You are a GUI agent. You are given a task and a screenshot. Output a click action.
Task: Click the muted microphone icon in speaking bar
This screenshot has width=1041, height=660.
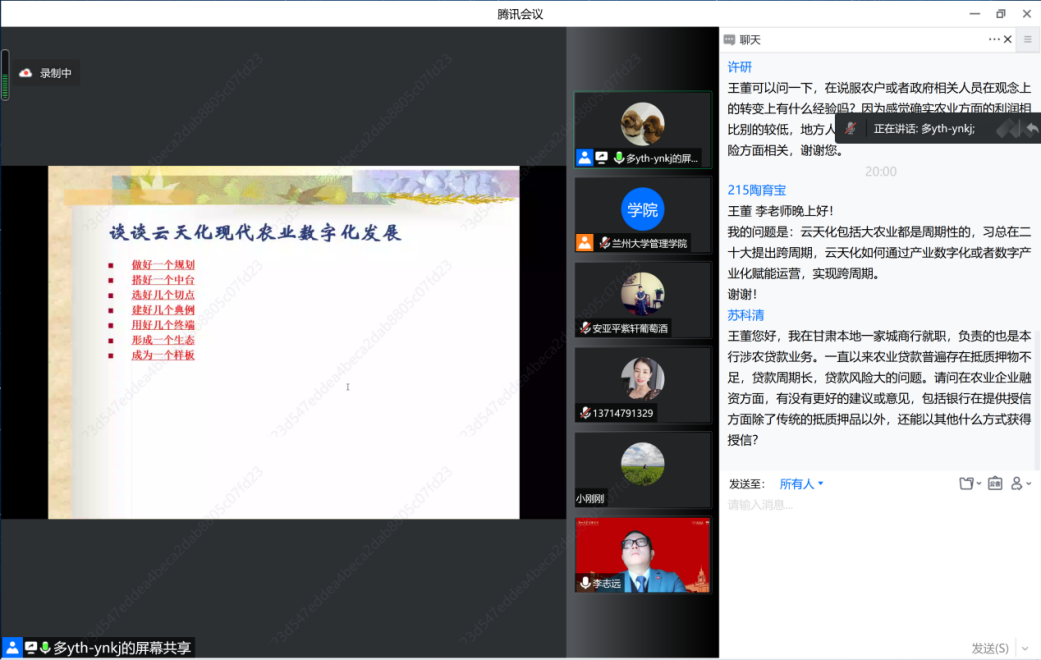coord(850,128)
